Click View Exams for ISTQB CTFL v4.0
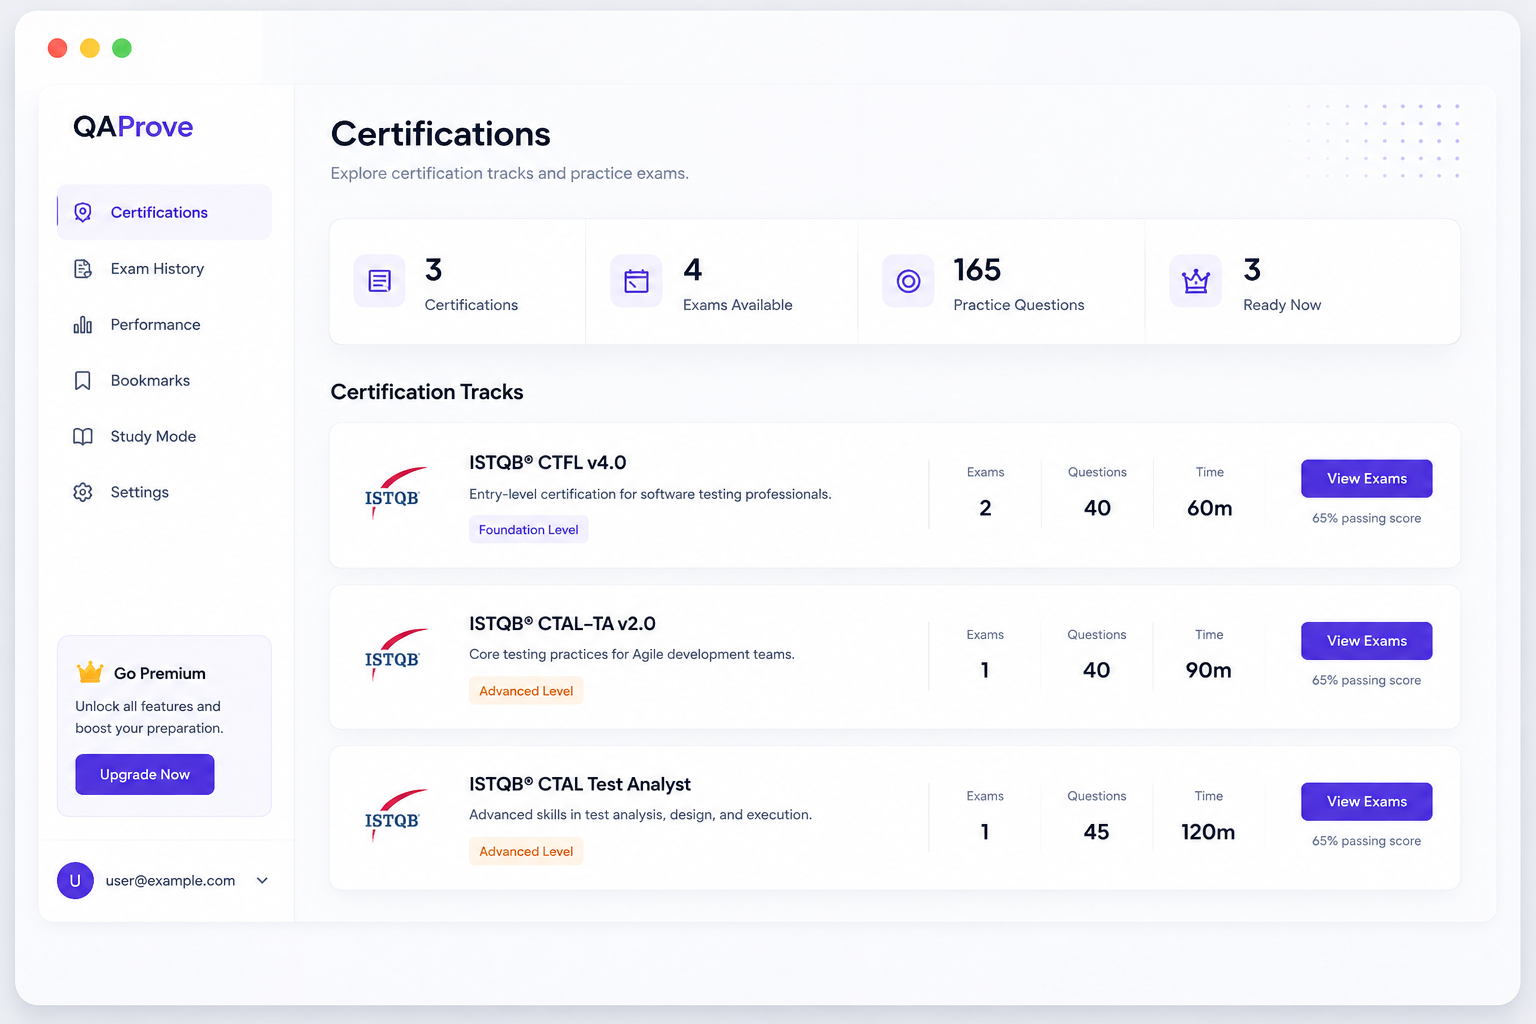The width and height of the screenshot is (1536, 1024). tap(1366, 479)
